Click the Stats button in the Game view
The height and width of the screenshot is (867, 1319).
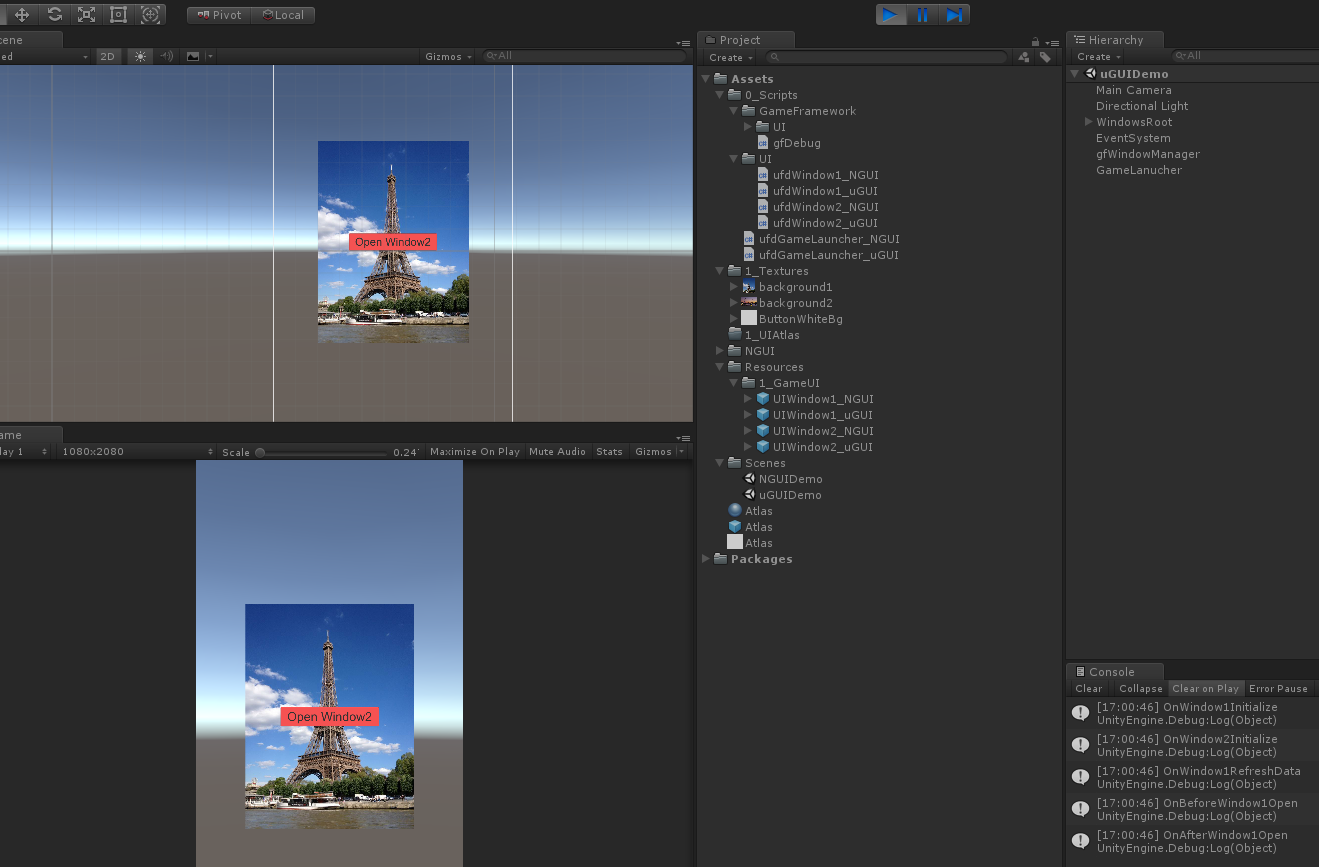(609, 452)
